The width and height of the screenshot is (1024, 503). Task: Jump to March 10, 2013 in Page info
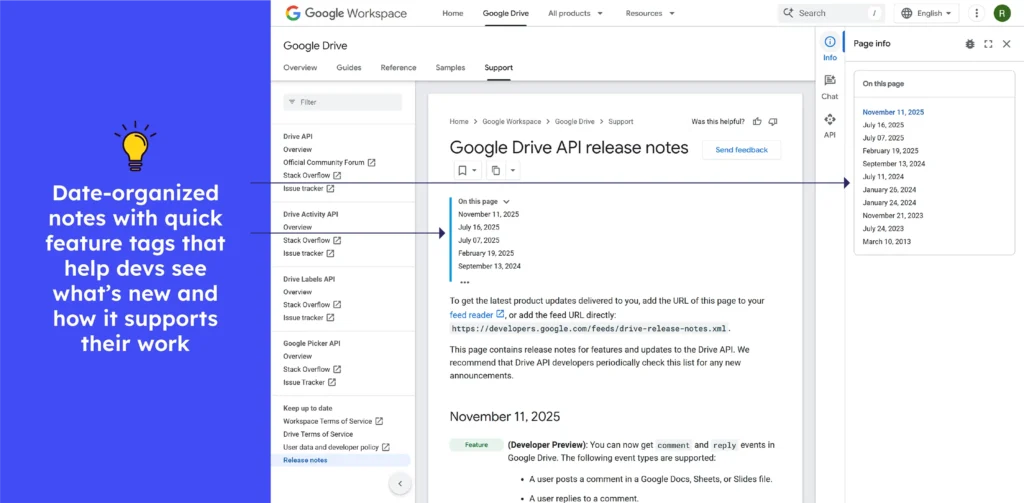coord(886,242)
